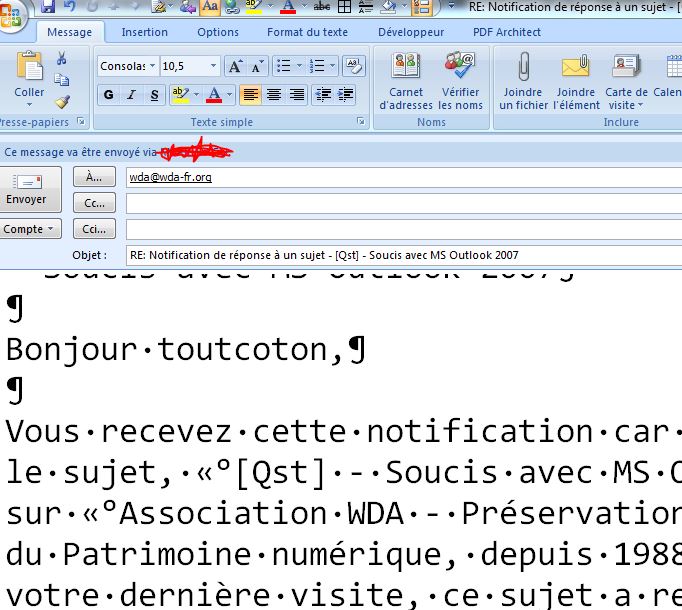Click the format painter brush icon
Image resolution: width=682 pixels, height=610 pixels.
tap(62, 101)
